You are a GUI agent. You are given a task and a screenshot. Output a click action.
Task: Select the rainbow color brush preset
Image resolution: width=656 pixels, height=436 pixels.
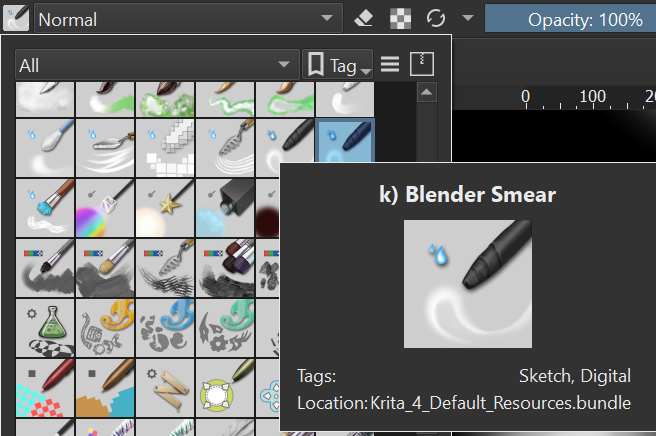click(x=105, y=206)
